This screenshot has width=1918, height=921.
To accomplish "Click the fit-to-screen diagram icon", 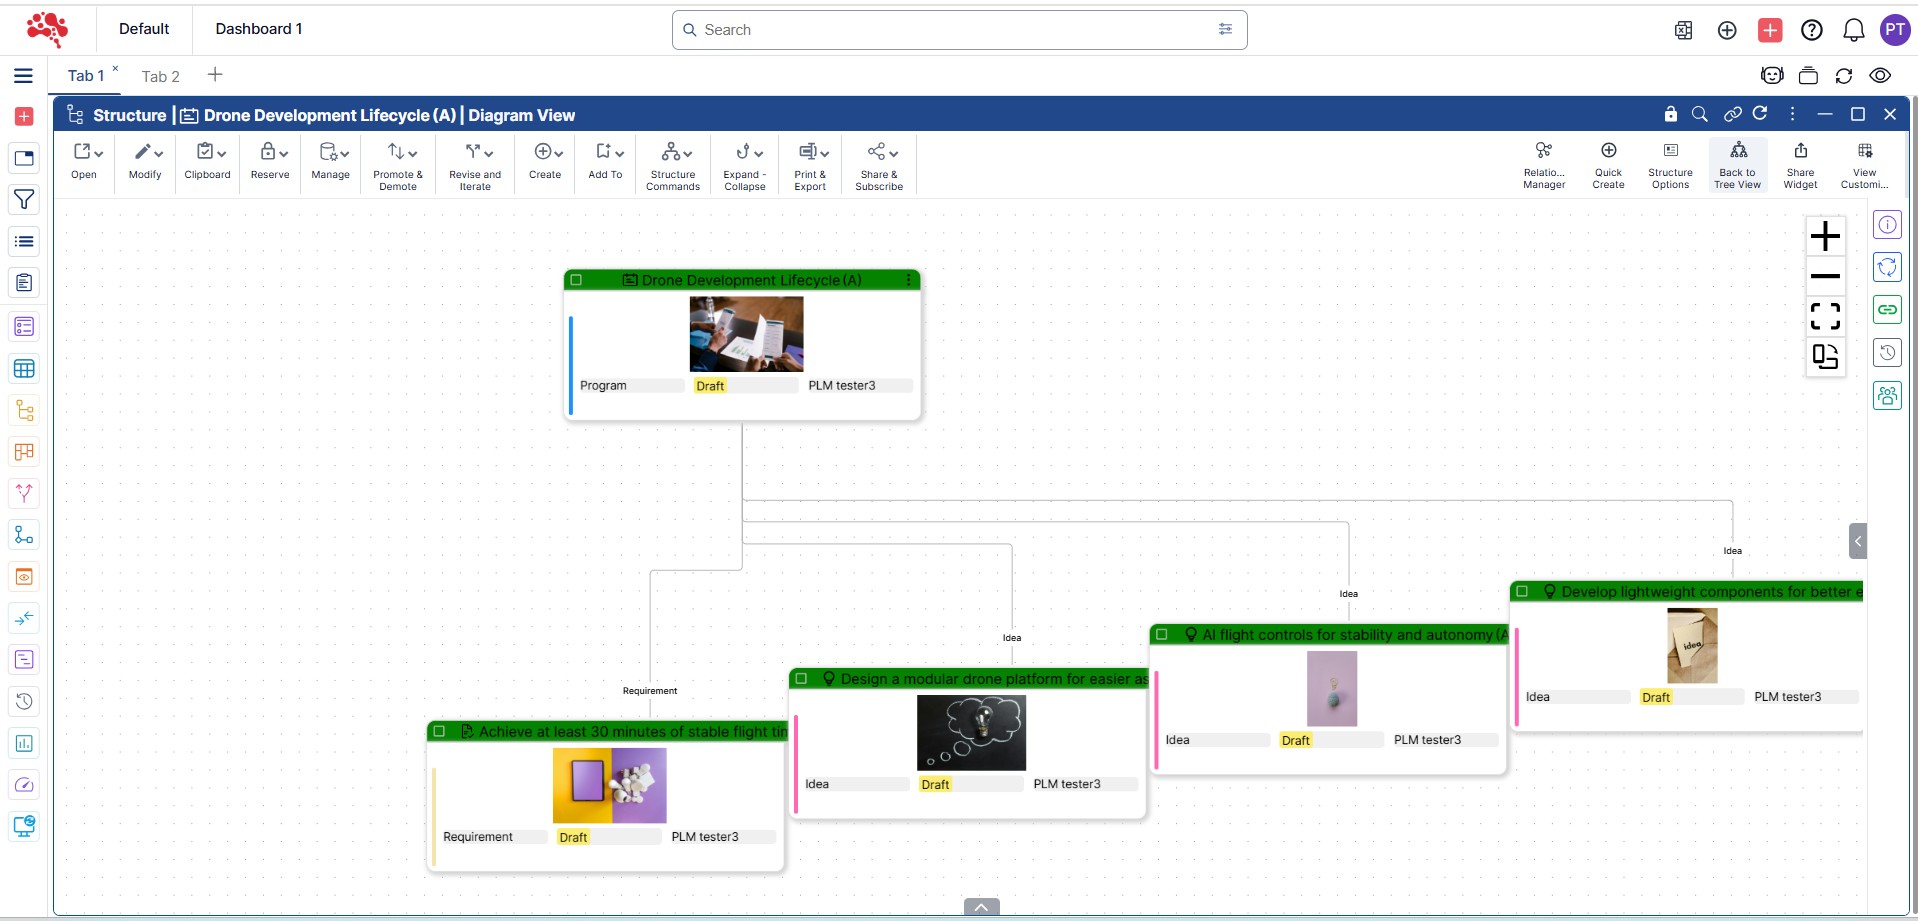I will 1825,316.
